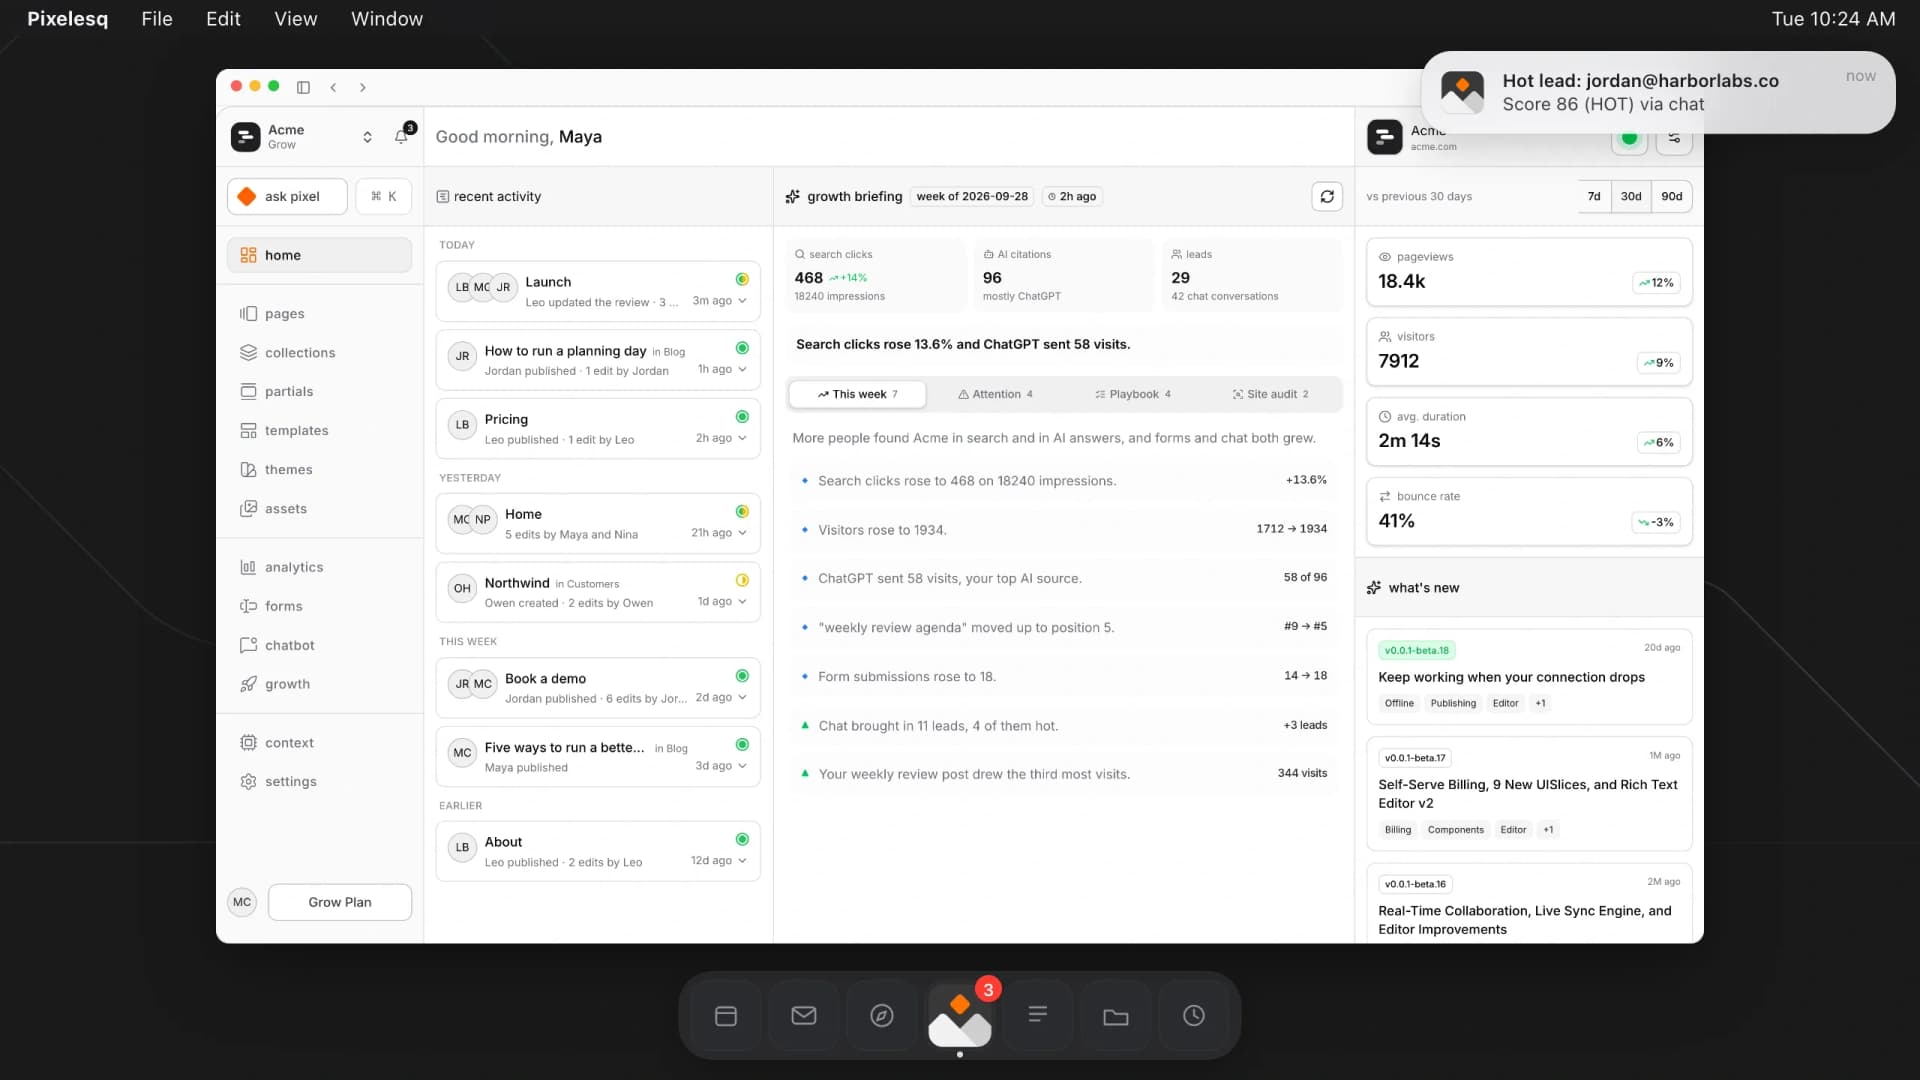Open the v0.0.1-beta.18 release card
The height and width of the screenshot is (1080, 1920).
1529,676
